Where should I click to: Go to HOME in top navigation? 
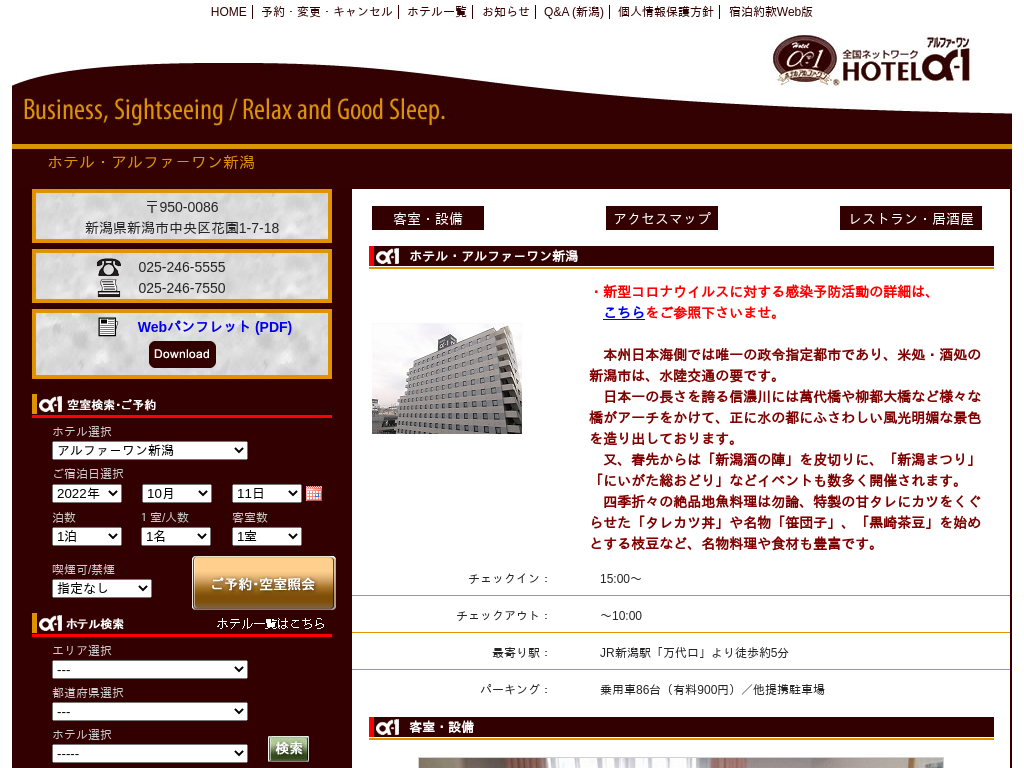(229, 12)
